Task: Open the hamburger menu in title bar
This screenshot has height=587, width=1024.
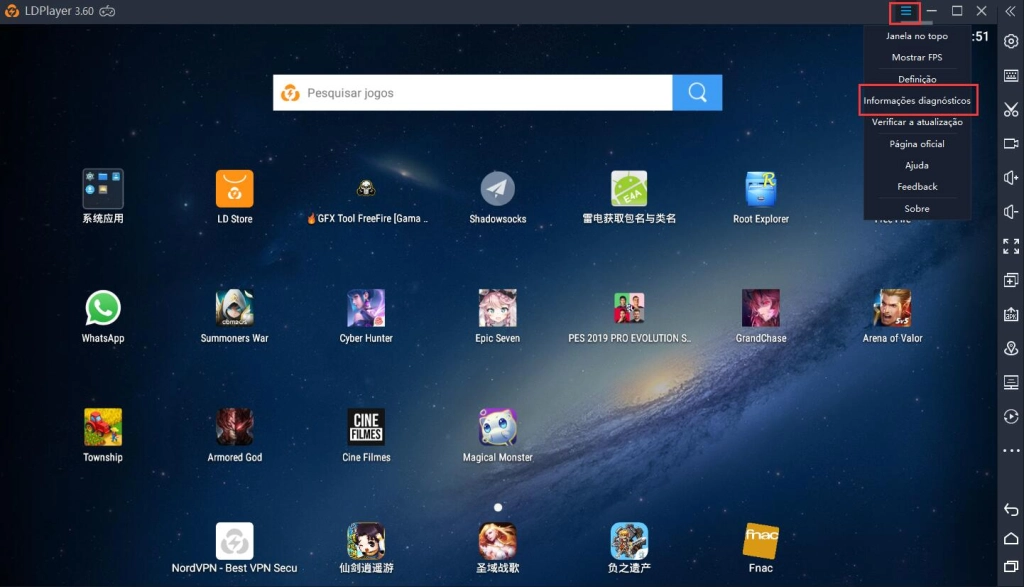Action: tap(905, 11)
